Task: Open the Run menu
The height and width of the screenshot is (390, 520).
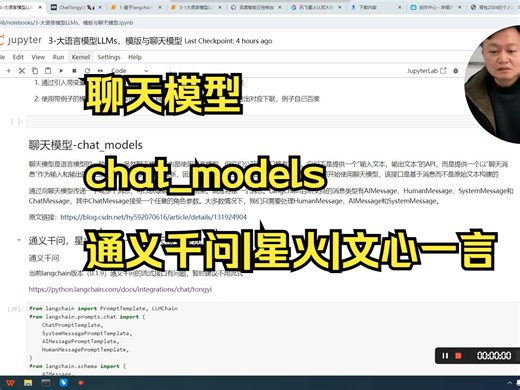Action: [x=58, y=57]
